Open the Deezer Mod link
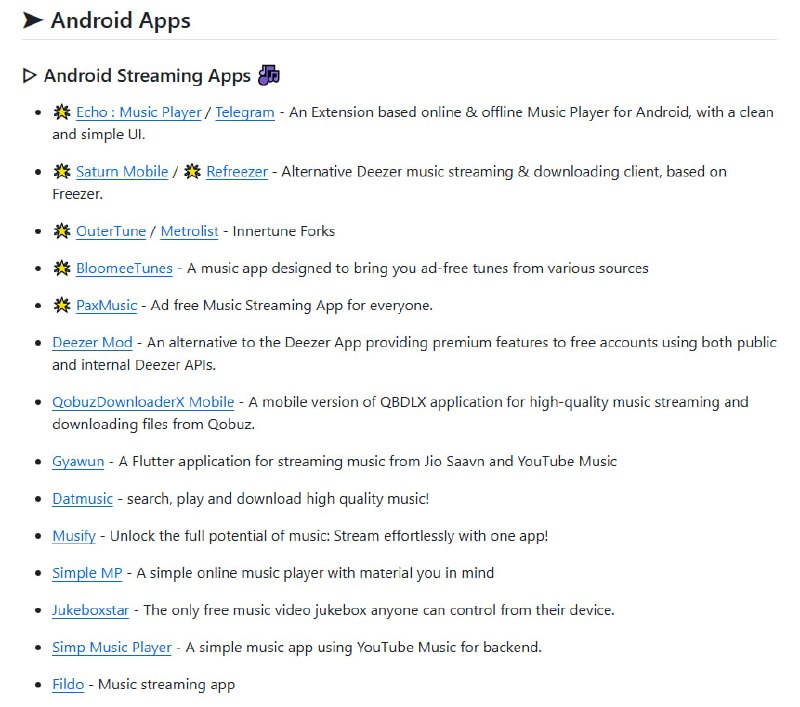The width and height of the screenshot is (800, 707). pos(92,342)
